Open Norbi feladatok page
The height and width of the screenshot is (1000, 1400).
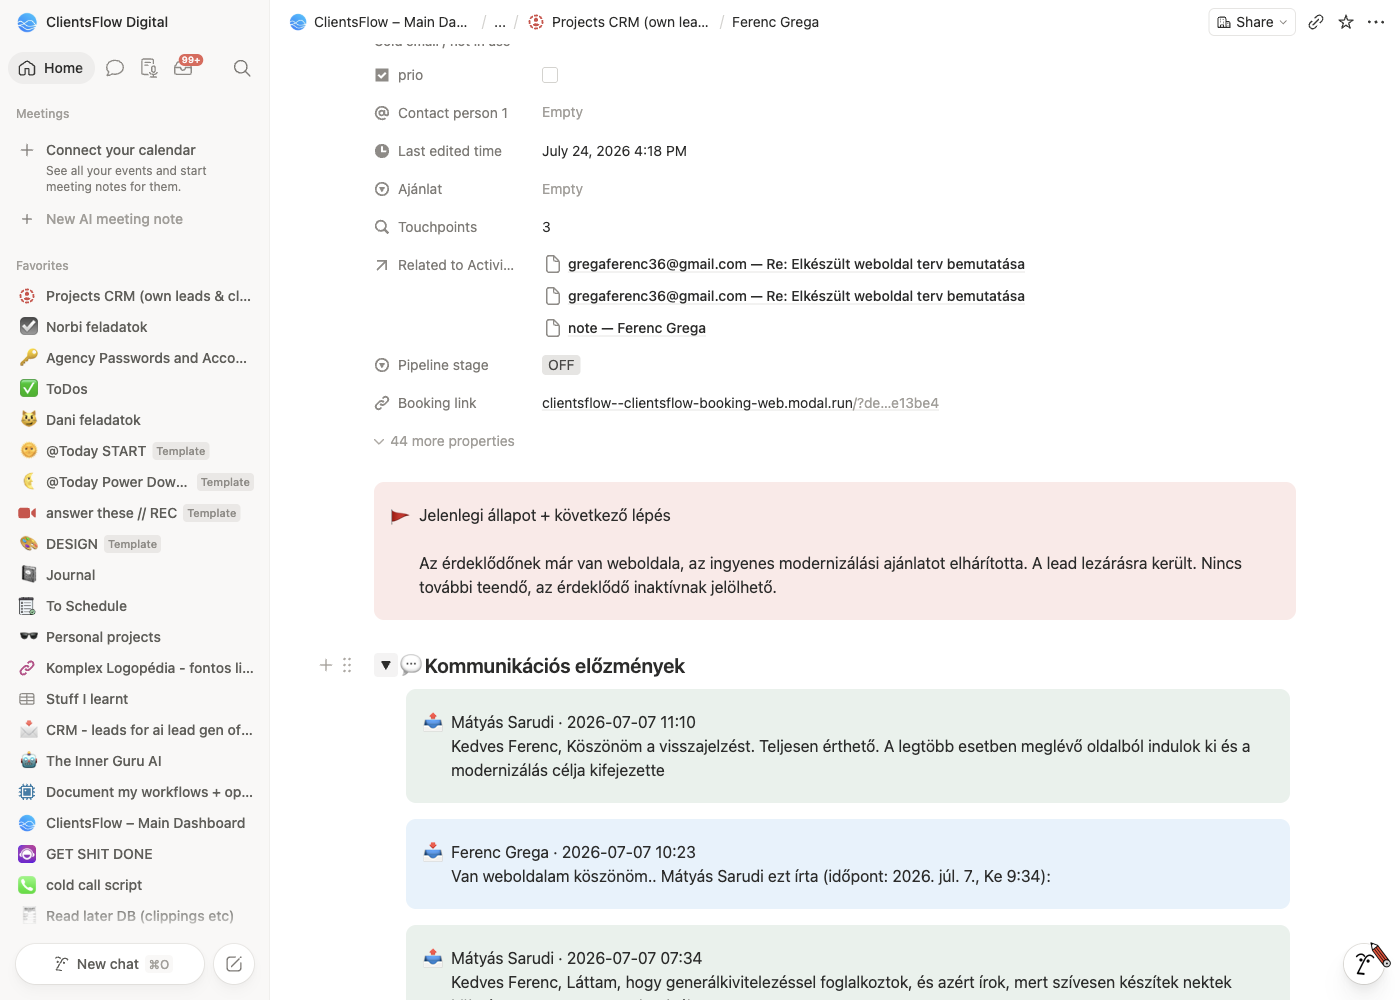(x=134, y=327)
